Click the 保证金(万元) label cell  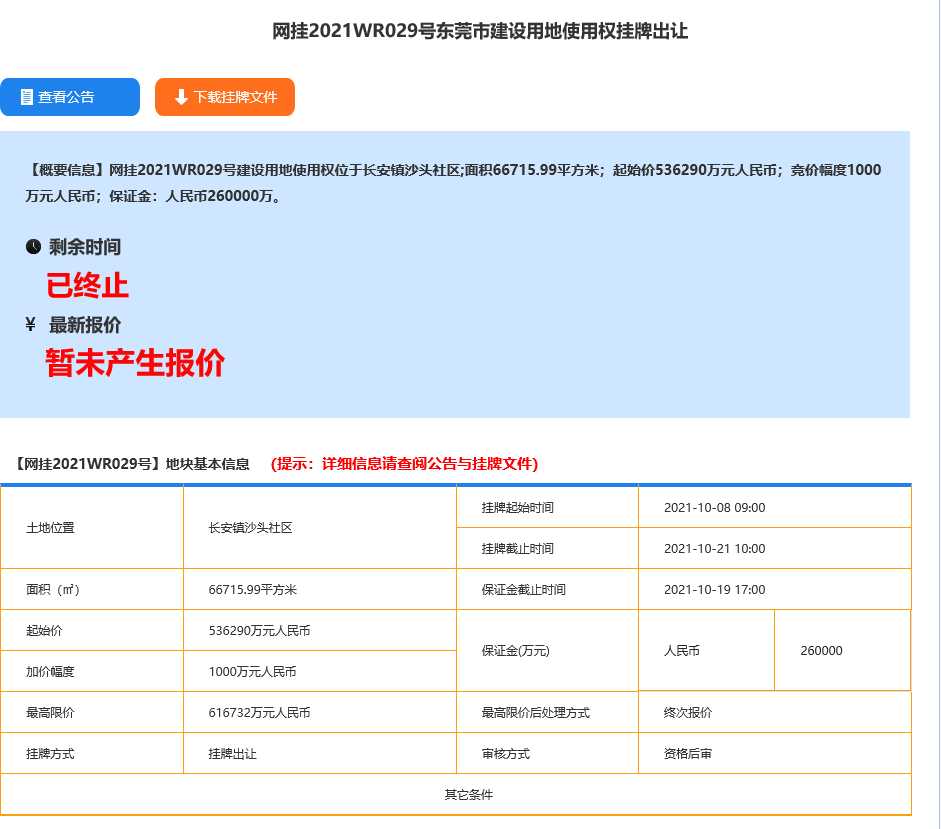[547, 651]
